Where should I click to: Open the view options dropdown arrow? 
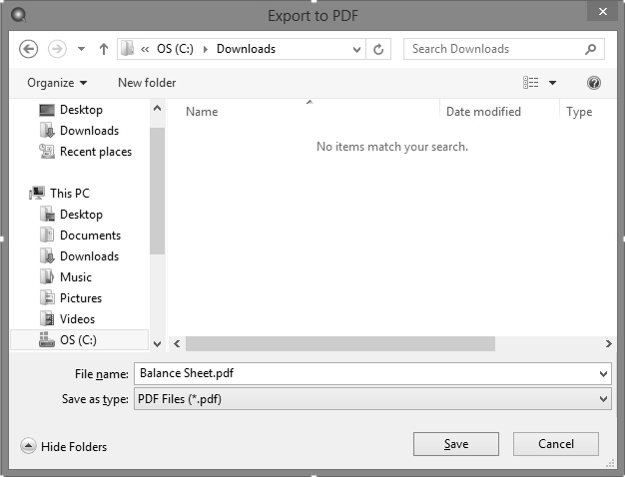coord(552,83)
